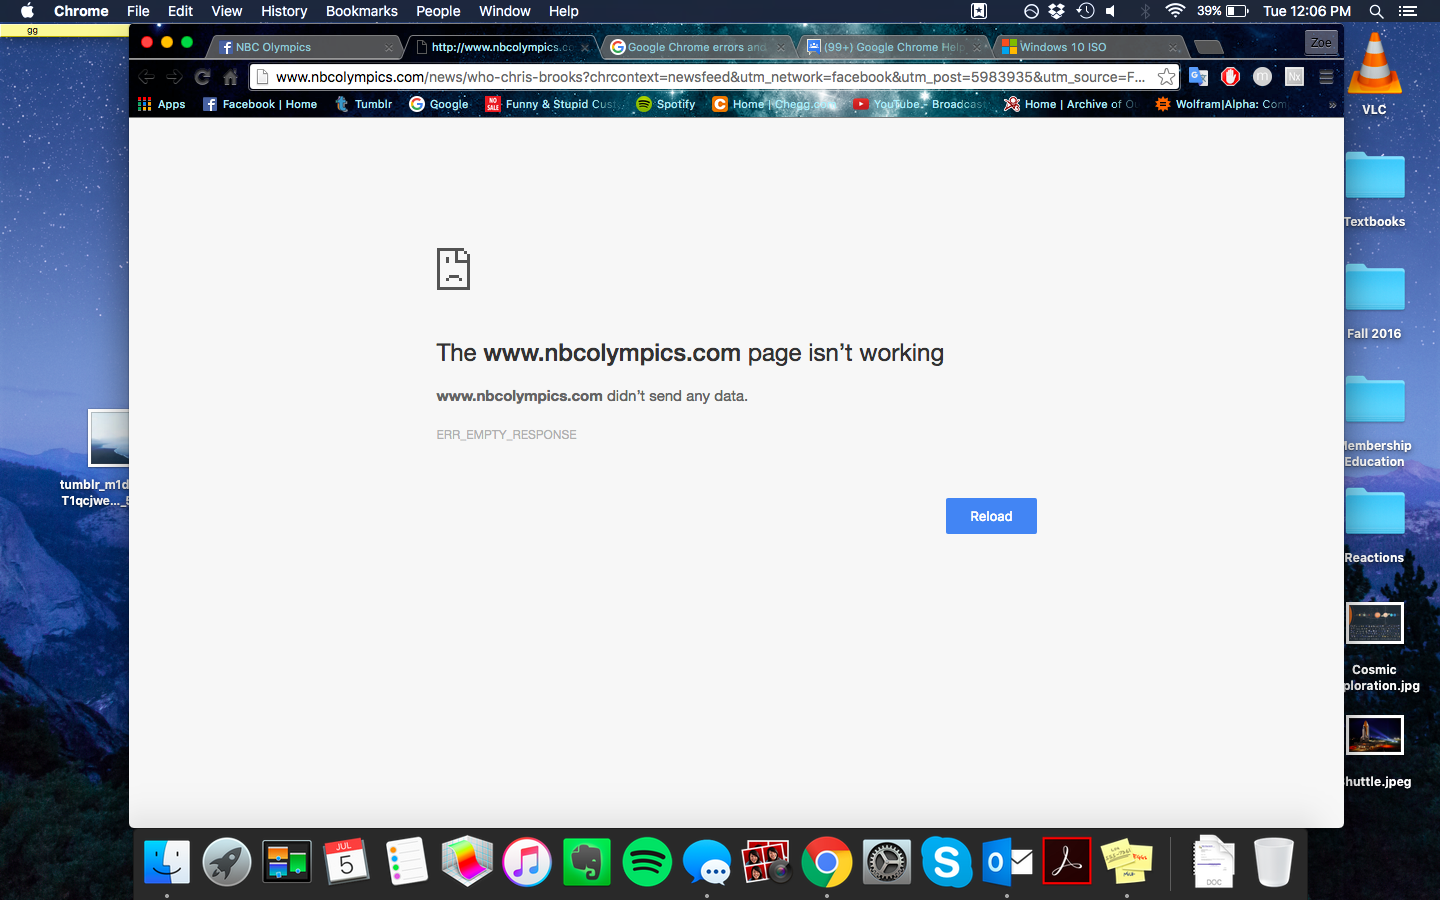Switch to the (99+) Google Chrome Help tab
This screenshot has width=1440, height=900.
(x=894, y=47)
